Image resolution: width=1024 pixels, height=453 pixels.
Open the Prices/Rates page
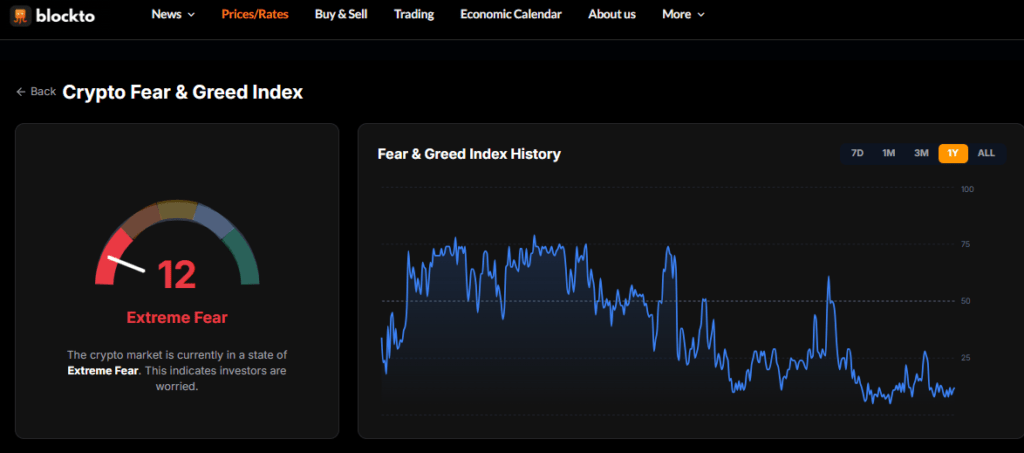tap(255, 14)
